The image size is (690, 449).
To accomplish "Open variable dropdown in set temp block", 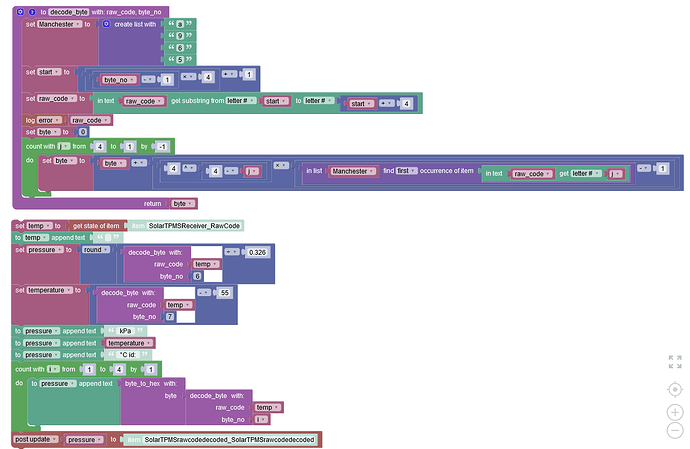I will 40,226.
